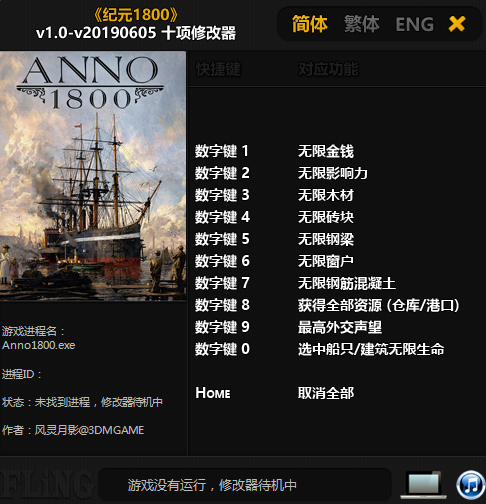Switch language to 简体
Screen dimensions: 486x504
[310, 24]
